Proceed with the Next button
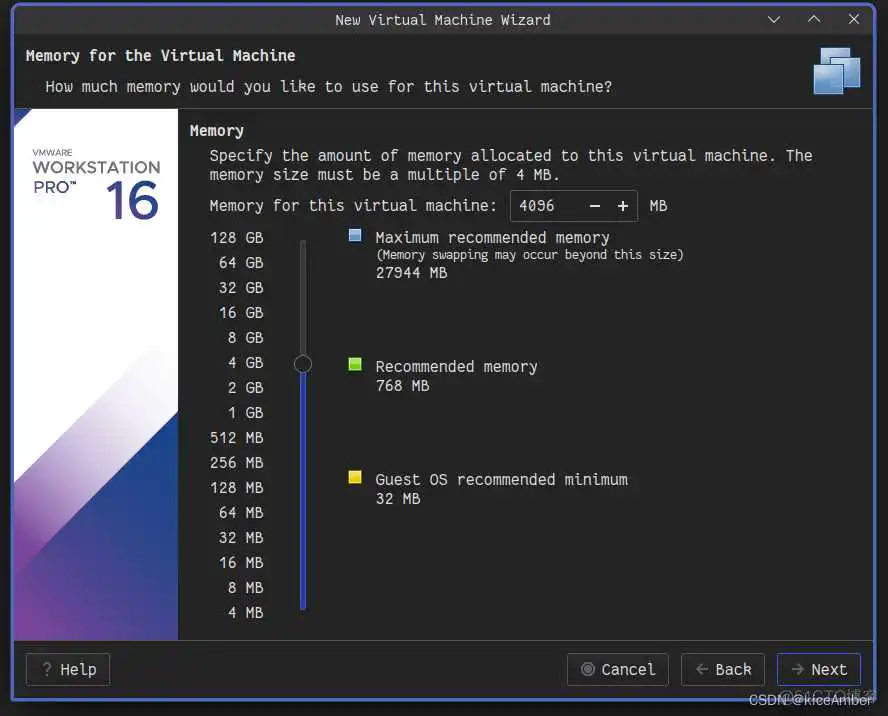Screen dimensions: 888x716 pyautogui.click(x=819, y=670)
